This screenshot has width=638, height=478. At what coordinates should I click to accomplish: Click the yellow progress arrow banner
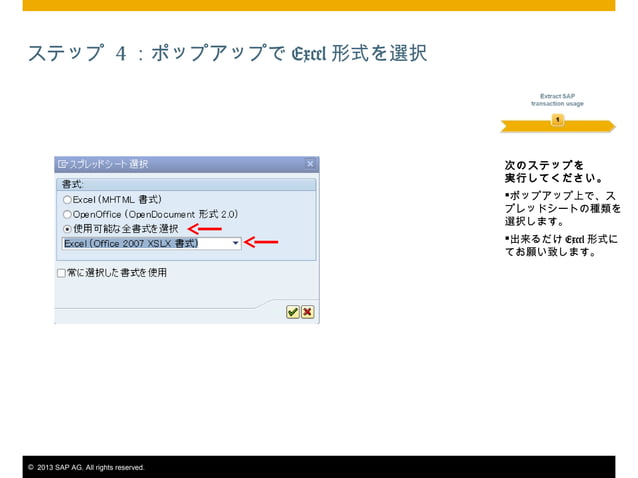(557, 126)
